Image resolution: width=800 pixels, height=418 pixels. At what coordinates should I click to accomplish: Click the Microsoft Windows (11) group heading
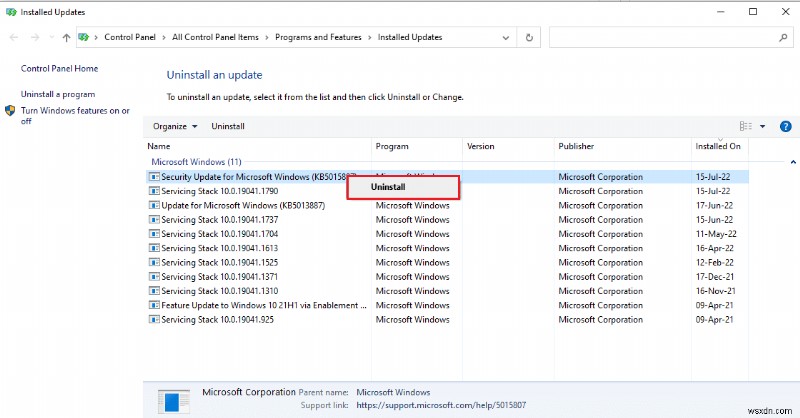(x=196, y=162)
